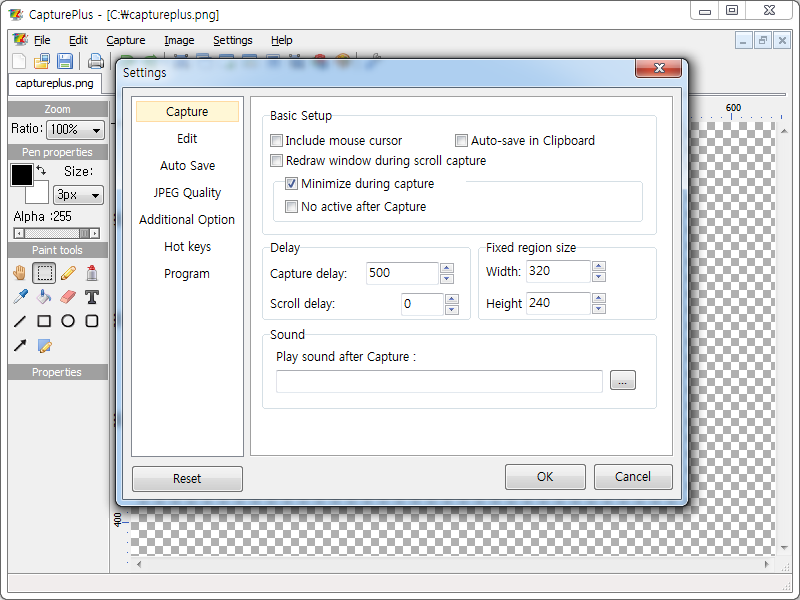Open the Edit menu
The image size is (800, 600).
coord(78,40)
